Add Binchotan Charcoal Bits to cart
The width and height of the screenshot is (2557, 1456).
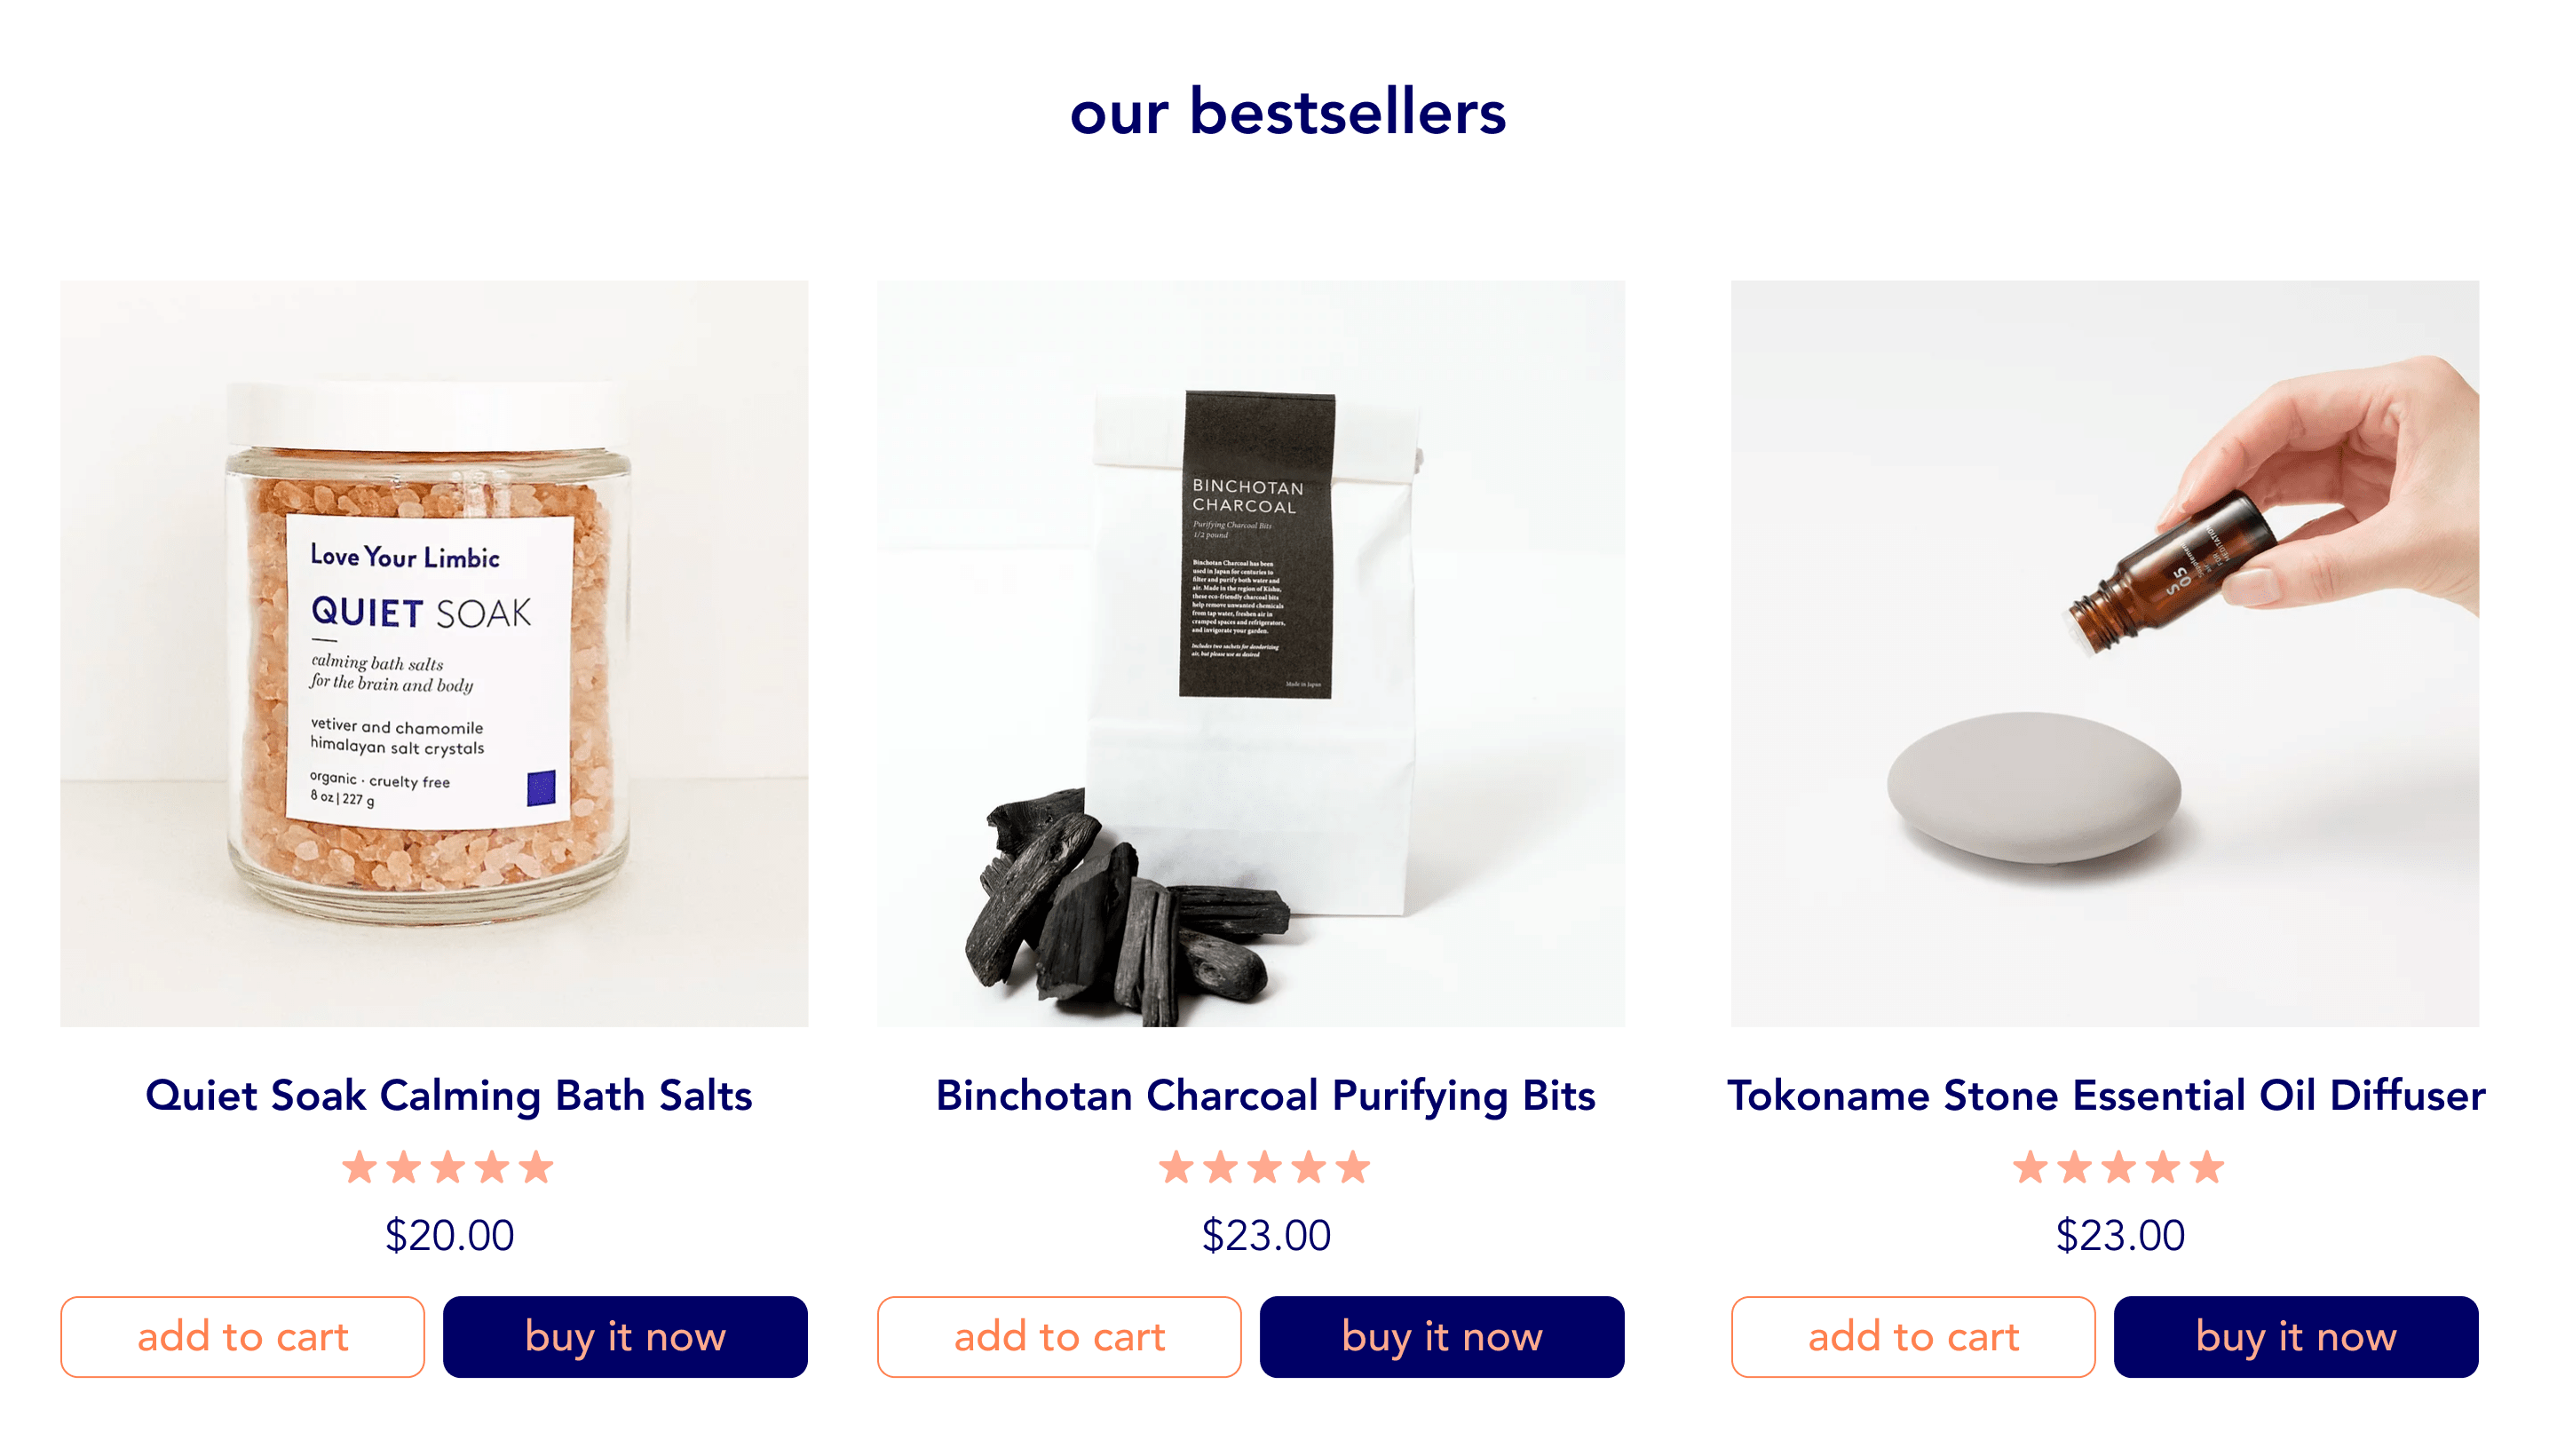(x=1059, y=1336)
